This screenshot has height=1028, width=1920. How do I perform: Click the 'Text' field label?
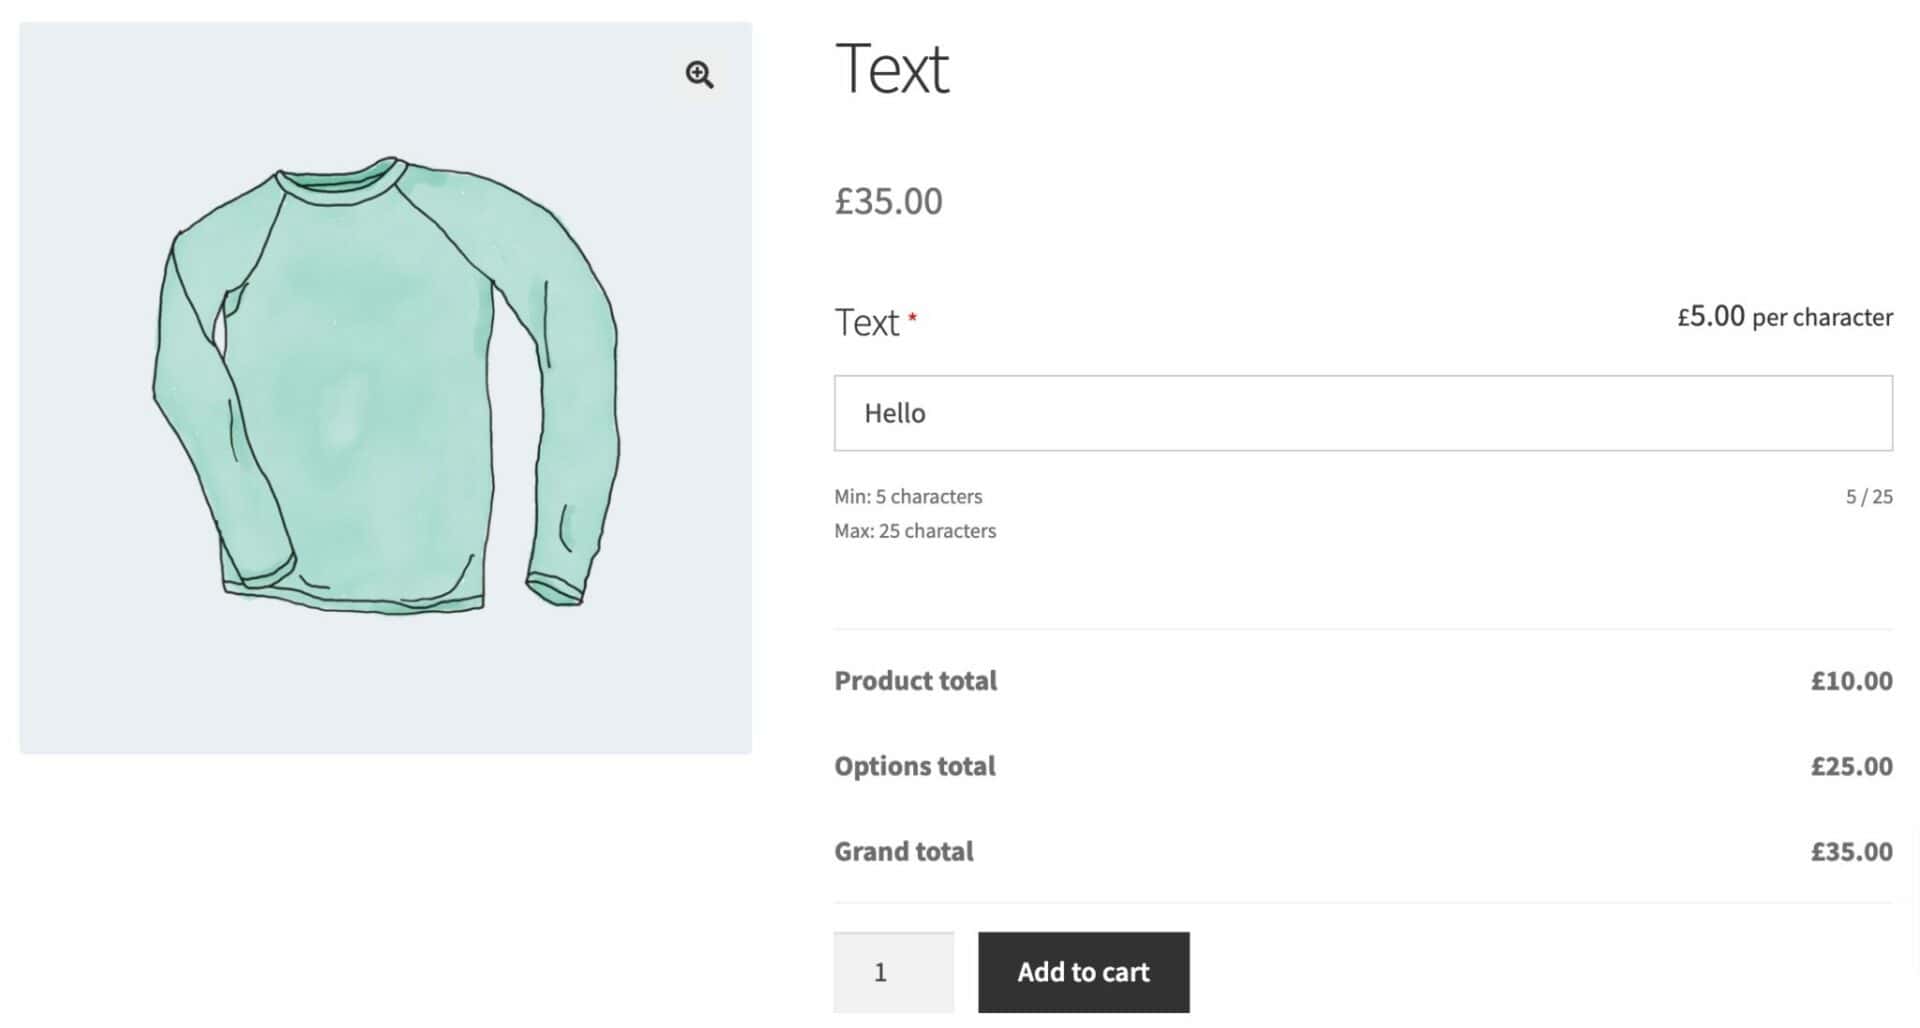867,323
